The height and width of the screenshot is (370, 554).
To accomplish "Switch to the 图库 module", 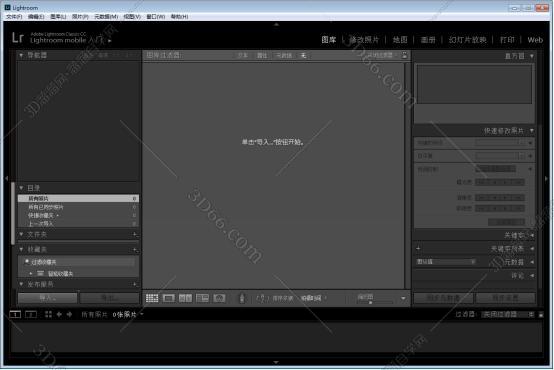I will point(329,40).
